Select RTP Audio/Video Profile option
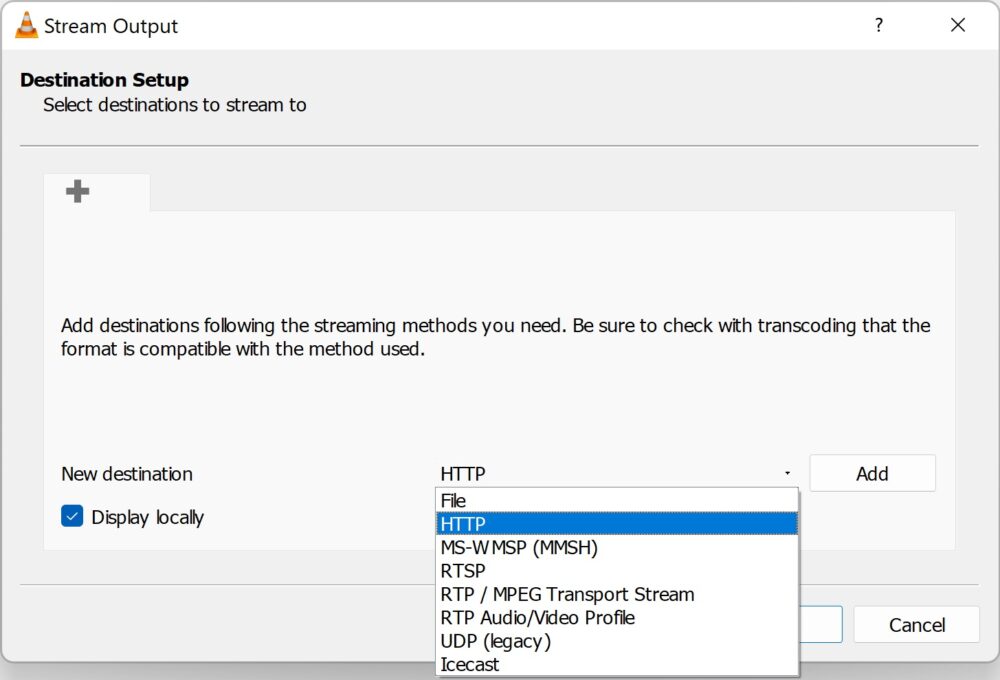Screen dimensions: 1000x680 (x=537, y=618)
